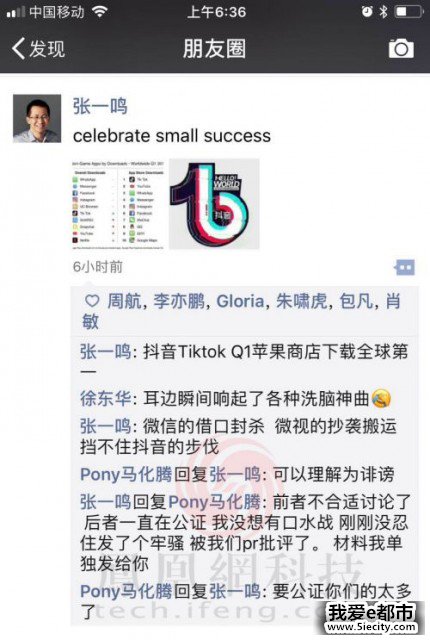Tap Gloria in the likes list
Viewport: 430px width, 640px height.
coord(240,302)
